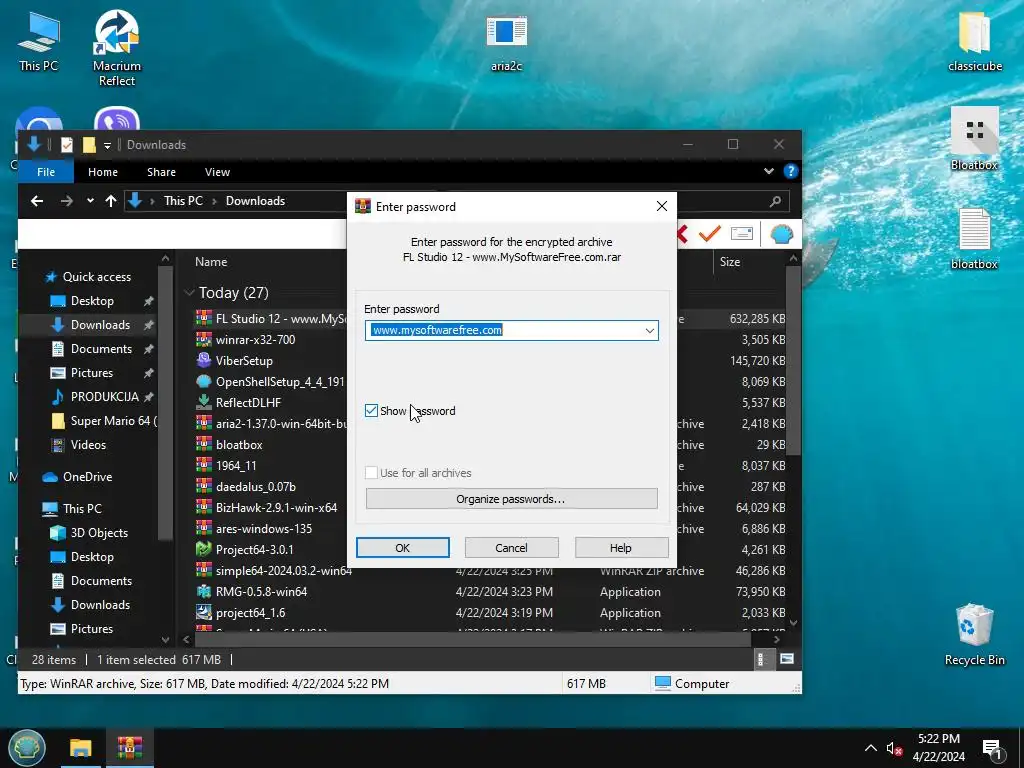Image resolution: width=1024 pixels, height=768 pixels.
Task: Select the bloatbox archive in file list
Action: click(x=239, y=445)
